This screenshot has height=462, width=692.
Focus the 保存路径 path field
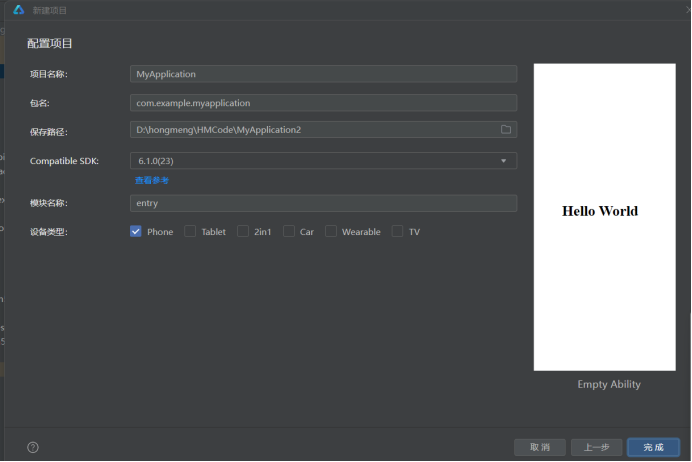click(x=323, y=130)
